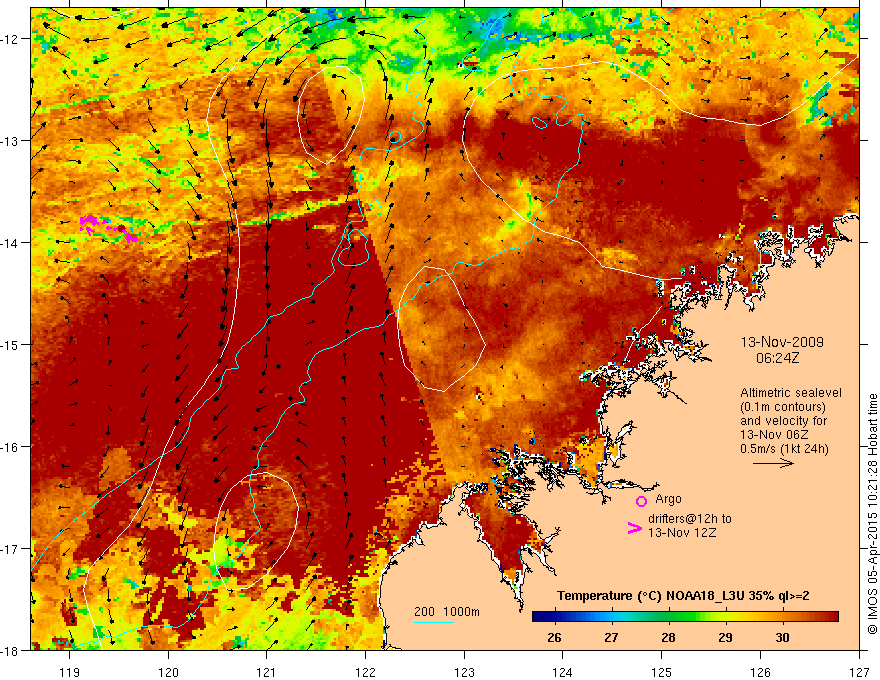Click the color bar tick label '28'
The height and width of the screenshot is (680, 880).
668,637
